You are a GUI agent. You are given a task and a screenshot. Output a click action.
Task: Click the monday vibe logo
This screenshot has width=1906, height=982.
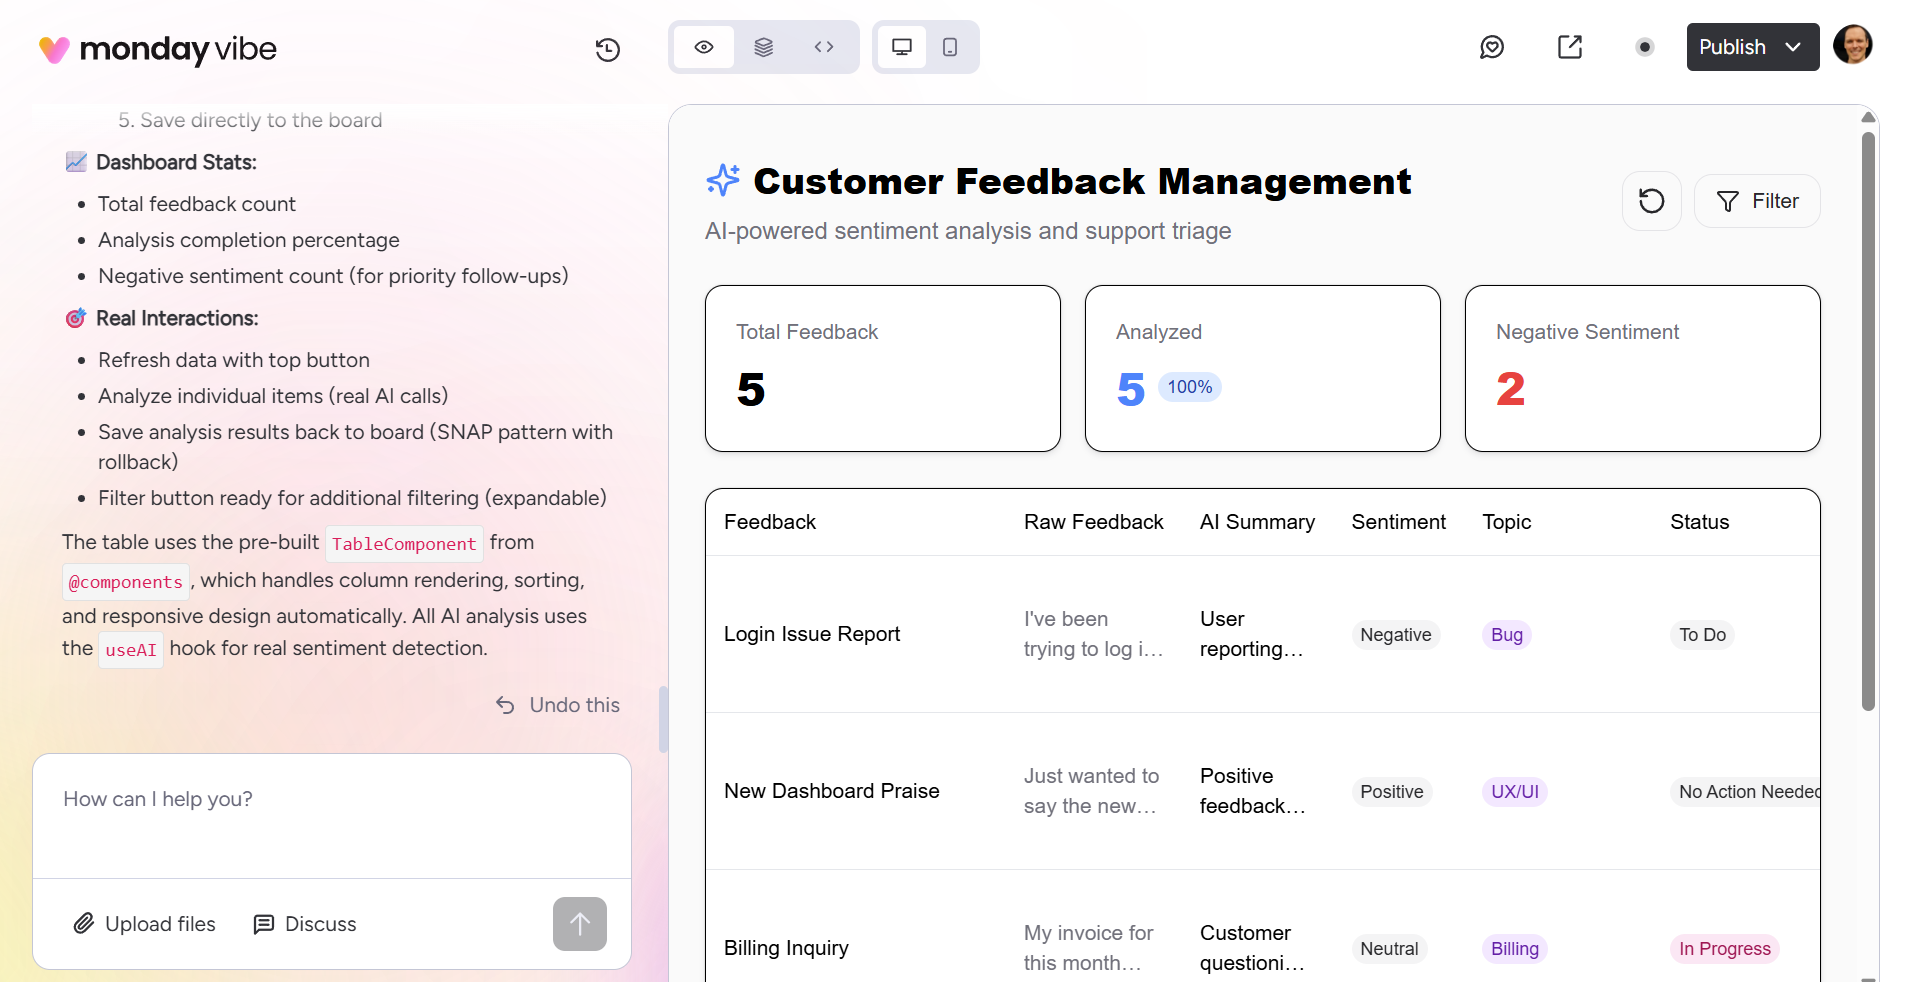click(x=158, y=49)
